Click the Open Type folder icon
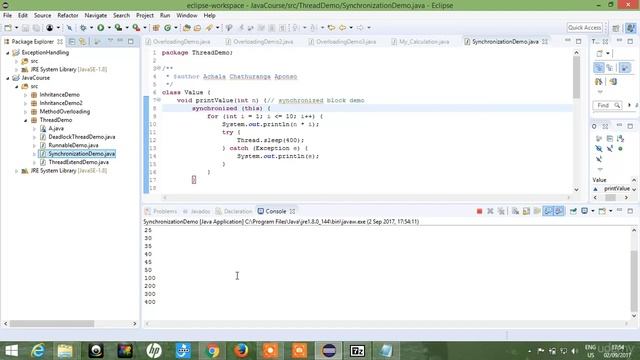The image size is (640, 360). pyautogui.click(x=187, y=28)
